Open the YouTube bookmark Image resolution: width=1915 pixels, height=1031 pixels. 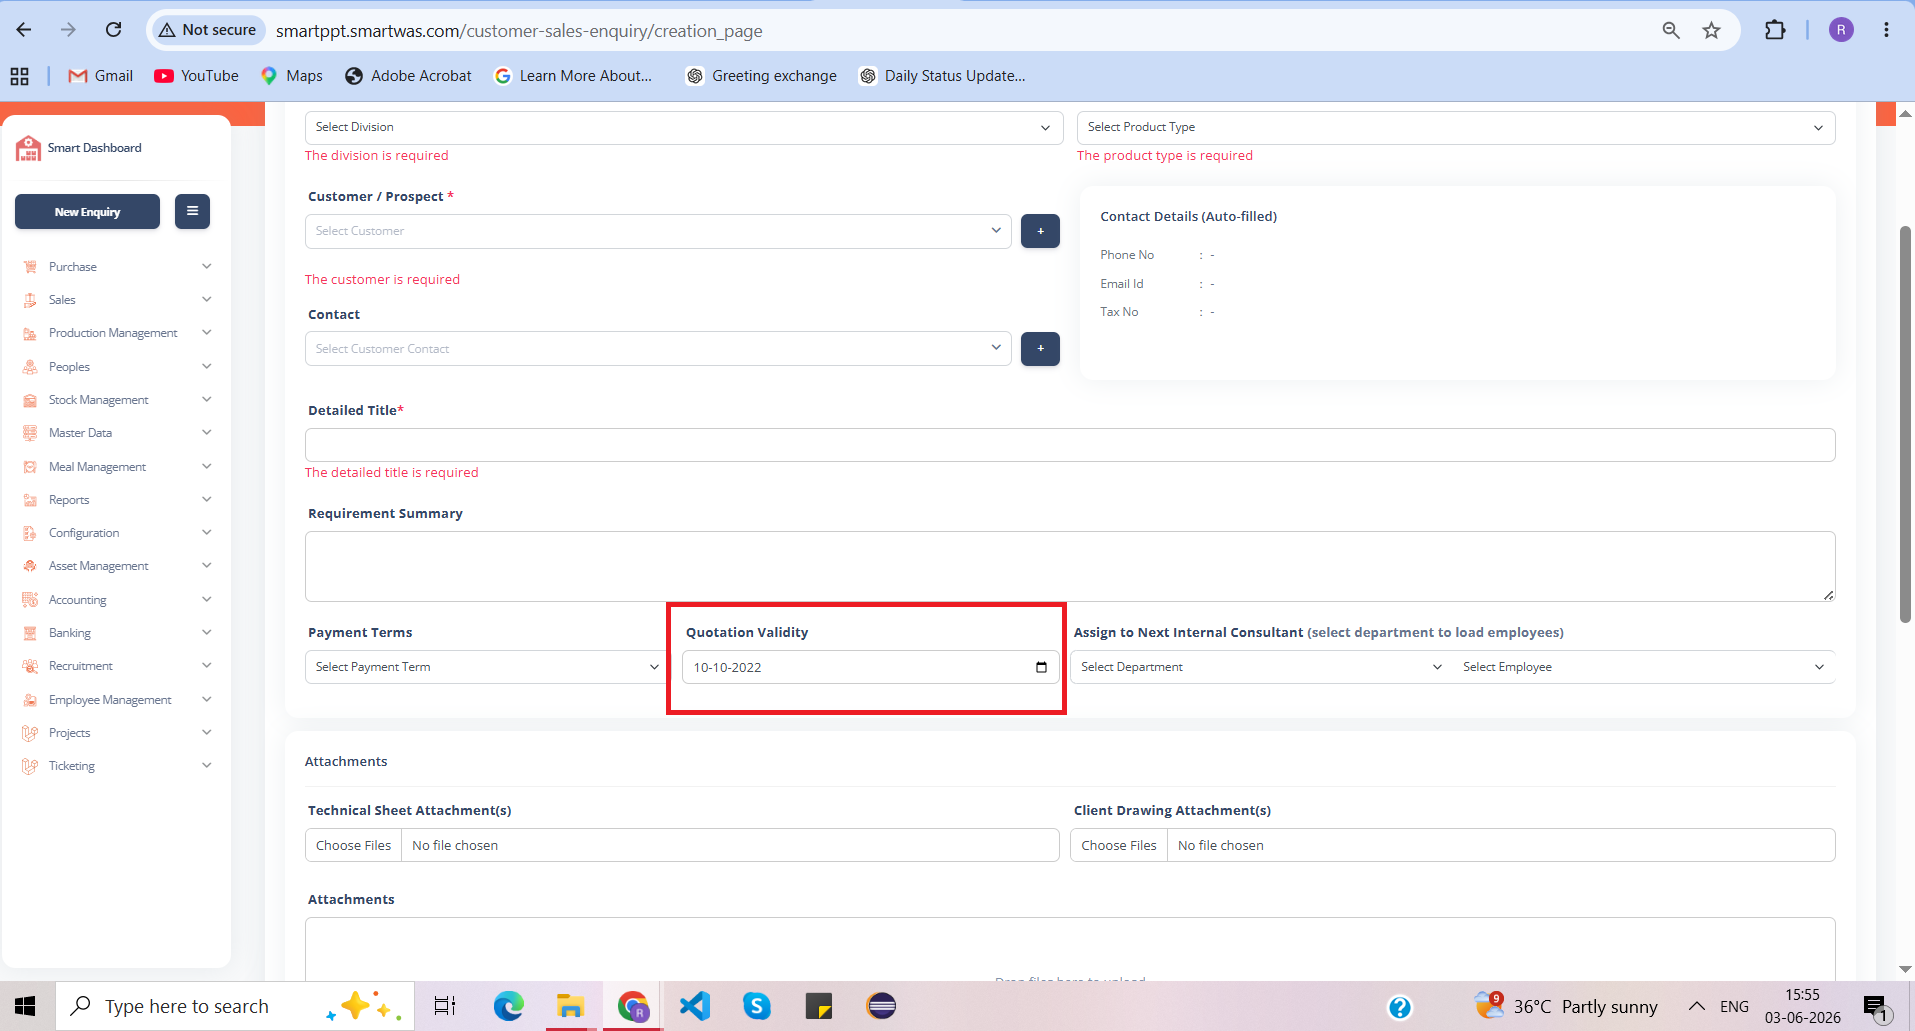[197, 76]
